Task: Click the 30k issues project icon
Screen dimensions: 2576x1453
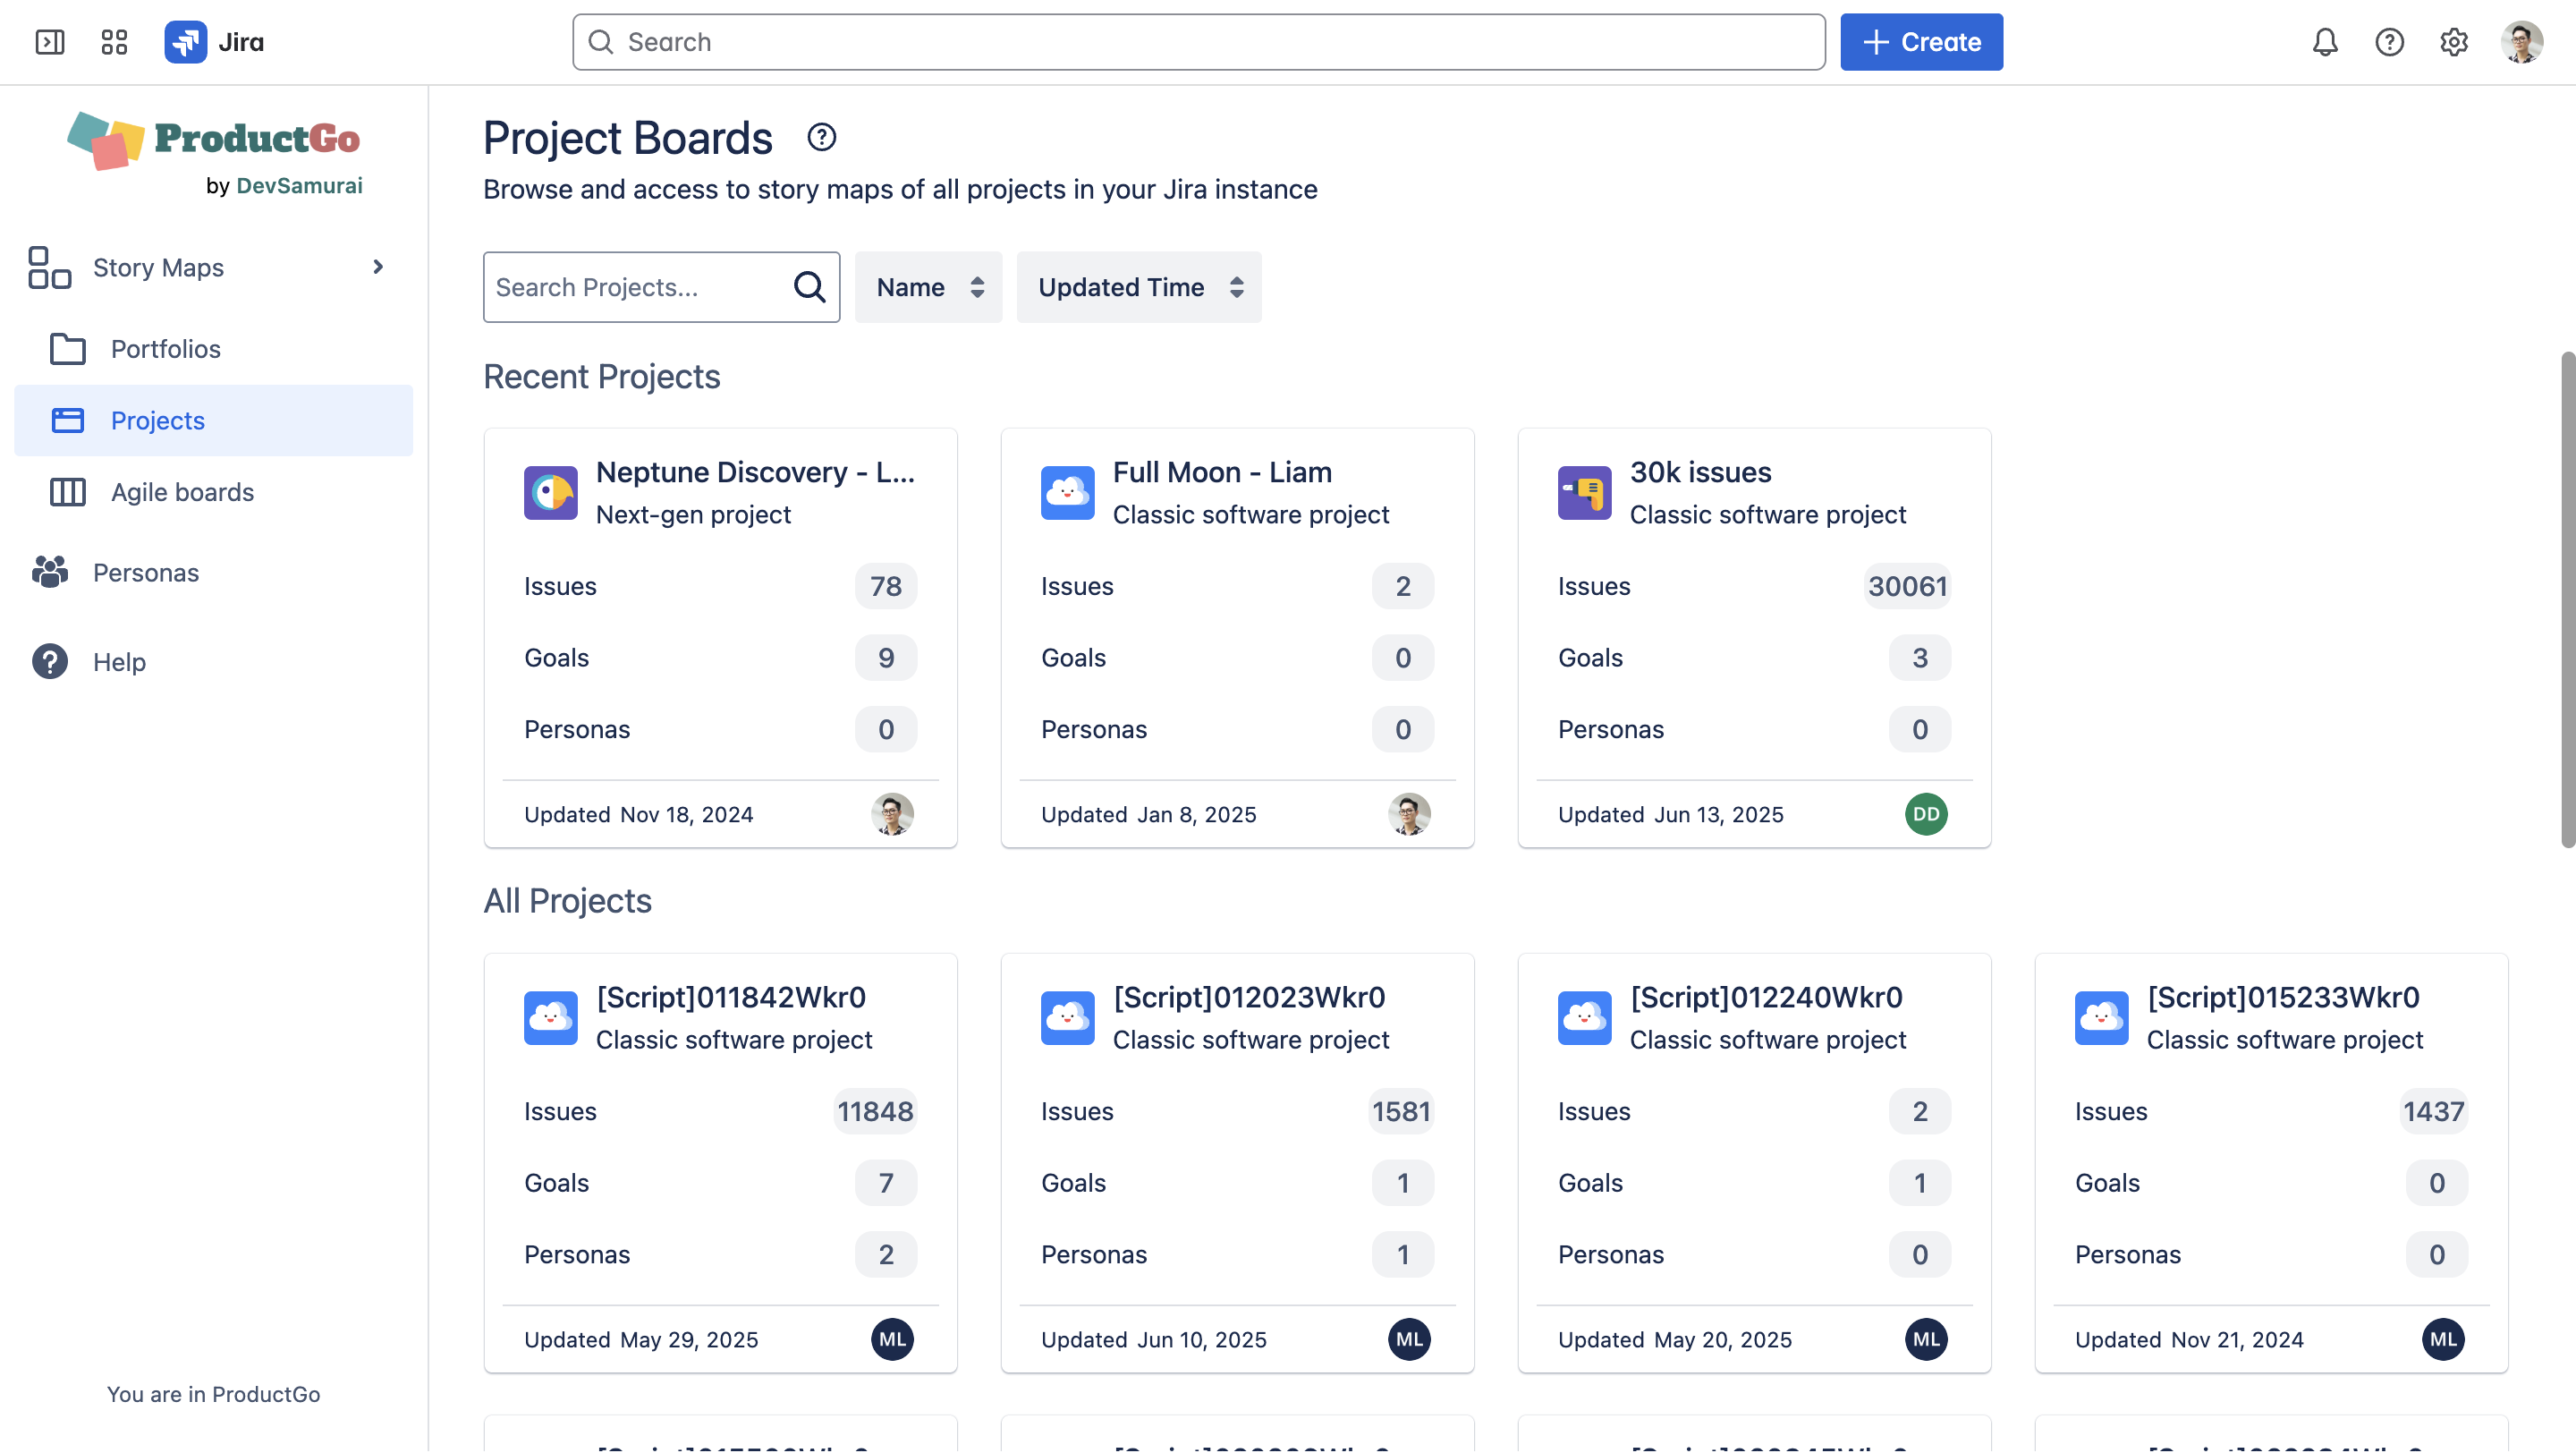Action: pyautogui.click(x=1584, y=493)
